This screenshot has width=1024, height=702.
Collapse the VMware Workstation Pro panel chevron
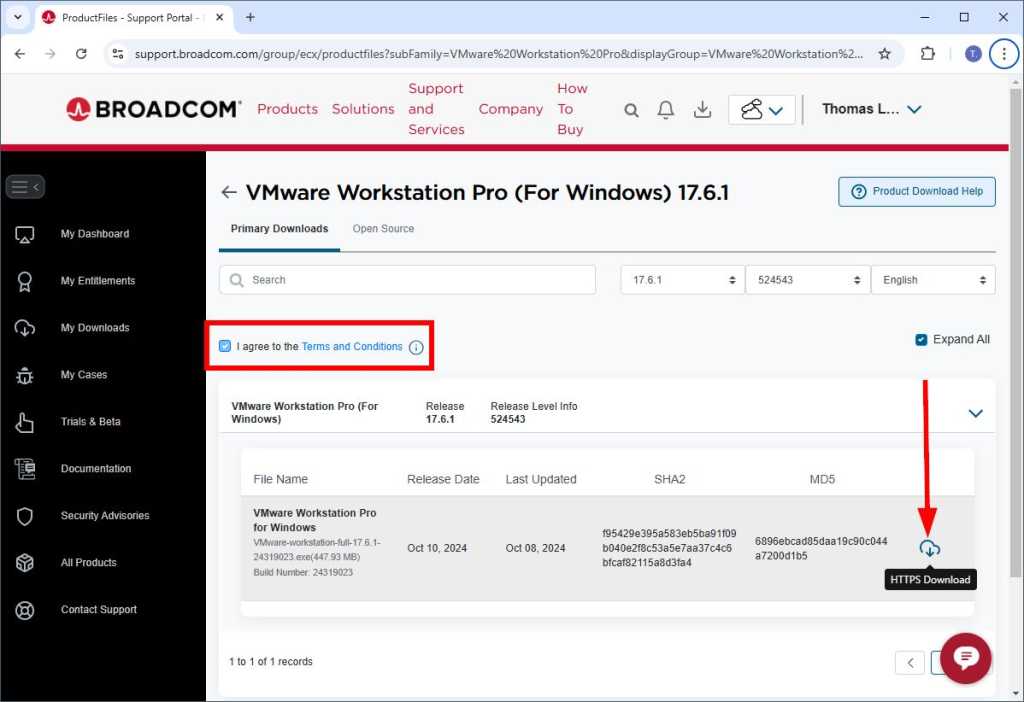[x=975, y=411]
